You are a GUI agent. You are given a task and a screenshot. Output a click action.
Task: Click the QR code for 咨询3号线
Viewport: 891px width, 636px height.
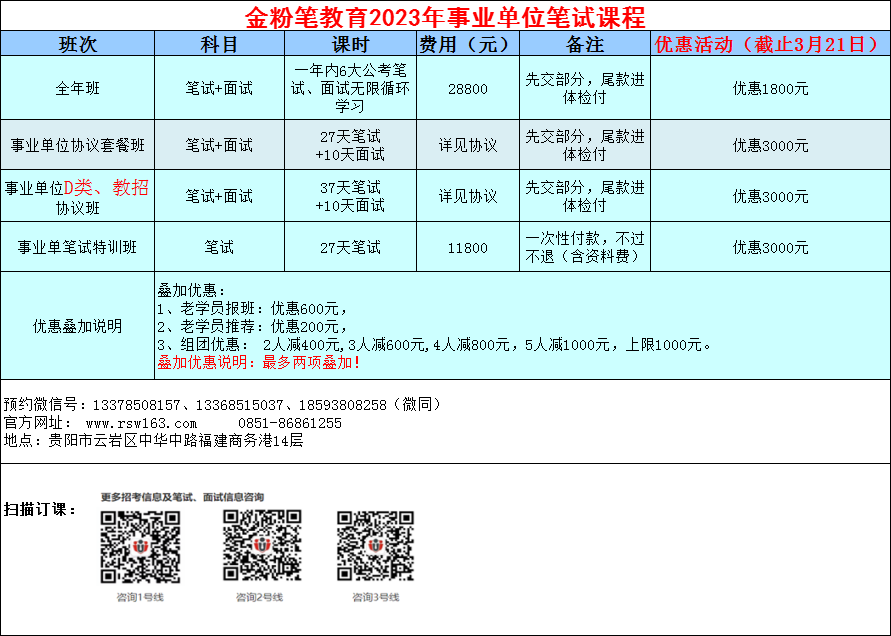coord(375,546)
